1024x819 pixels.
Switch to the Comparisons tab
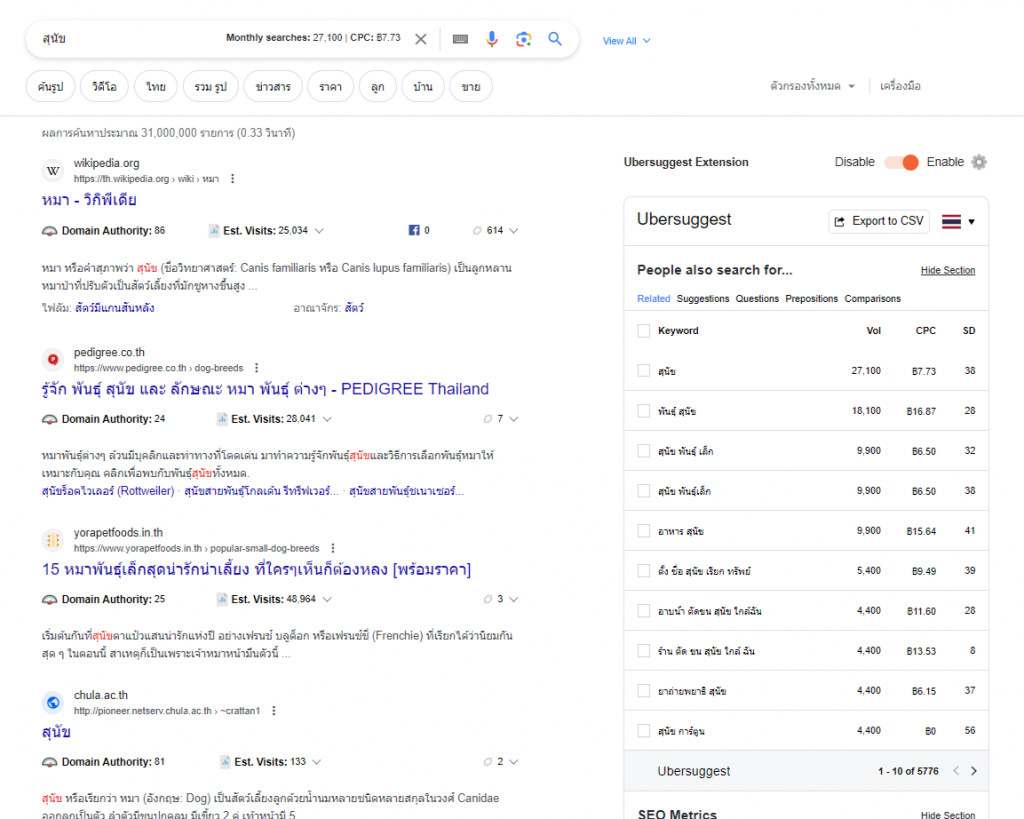(x=872, y=298)
